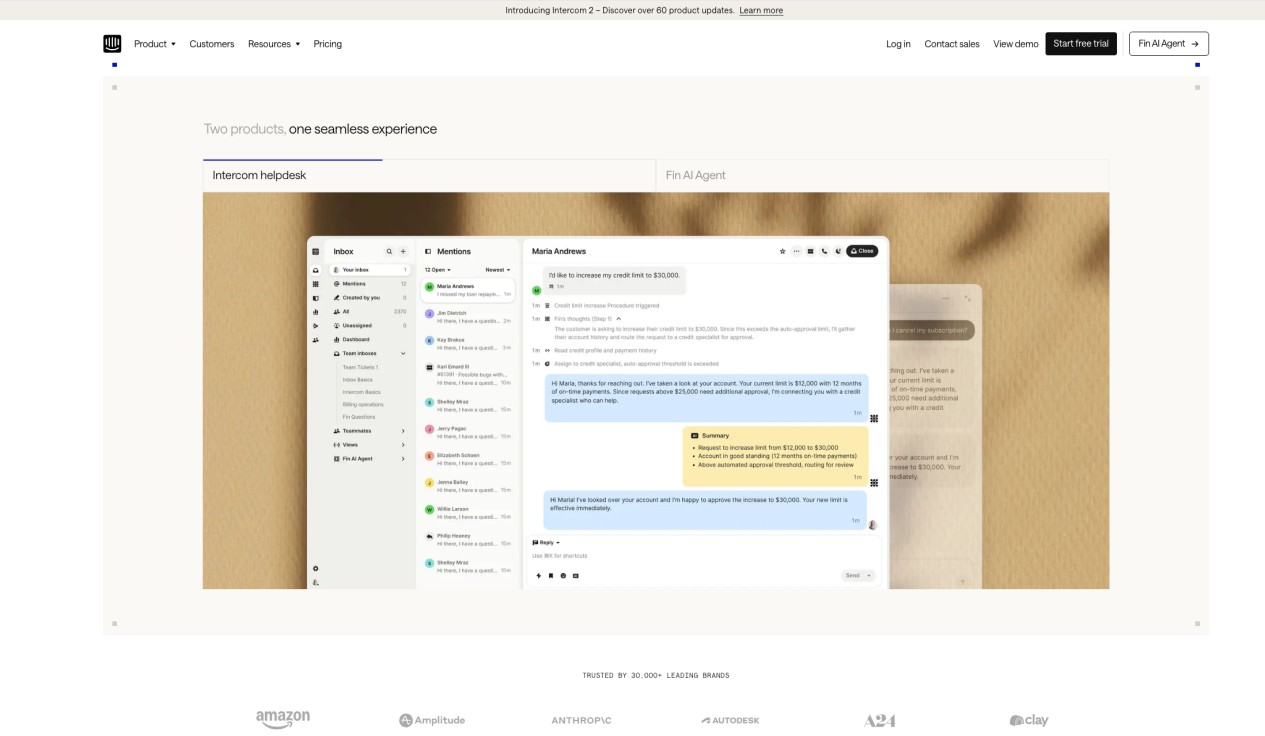Open View demo link

(1016, 44)
